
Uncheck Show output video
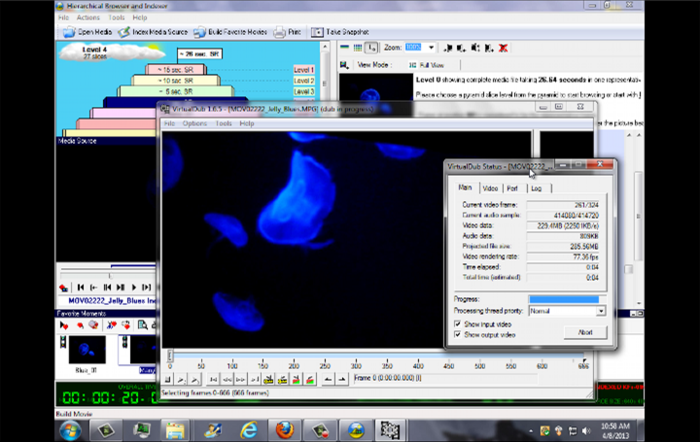[x=459, y=334]
